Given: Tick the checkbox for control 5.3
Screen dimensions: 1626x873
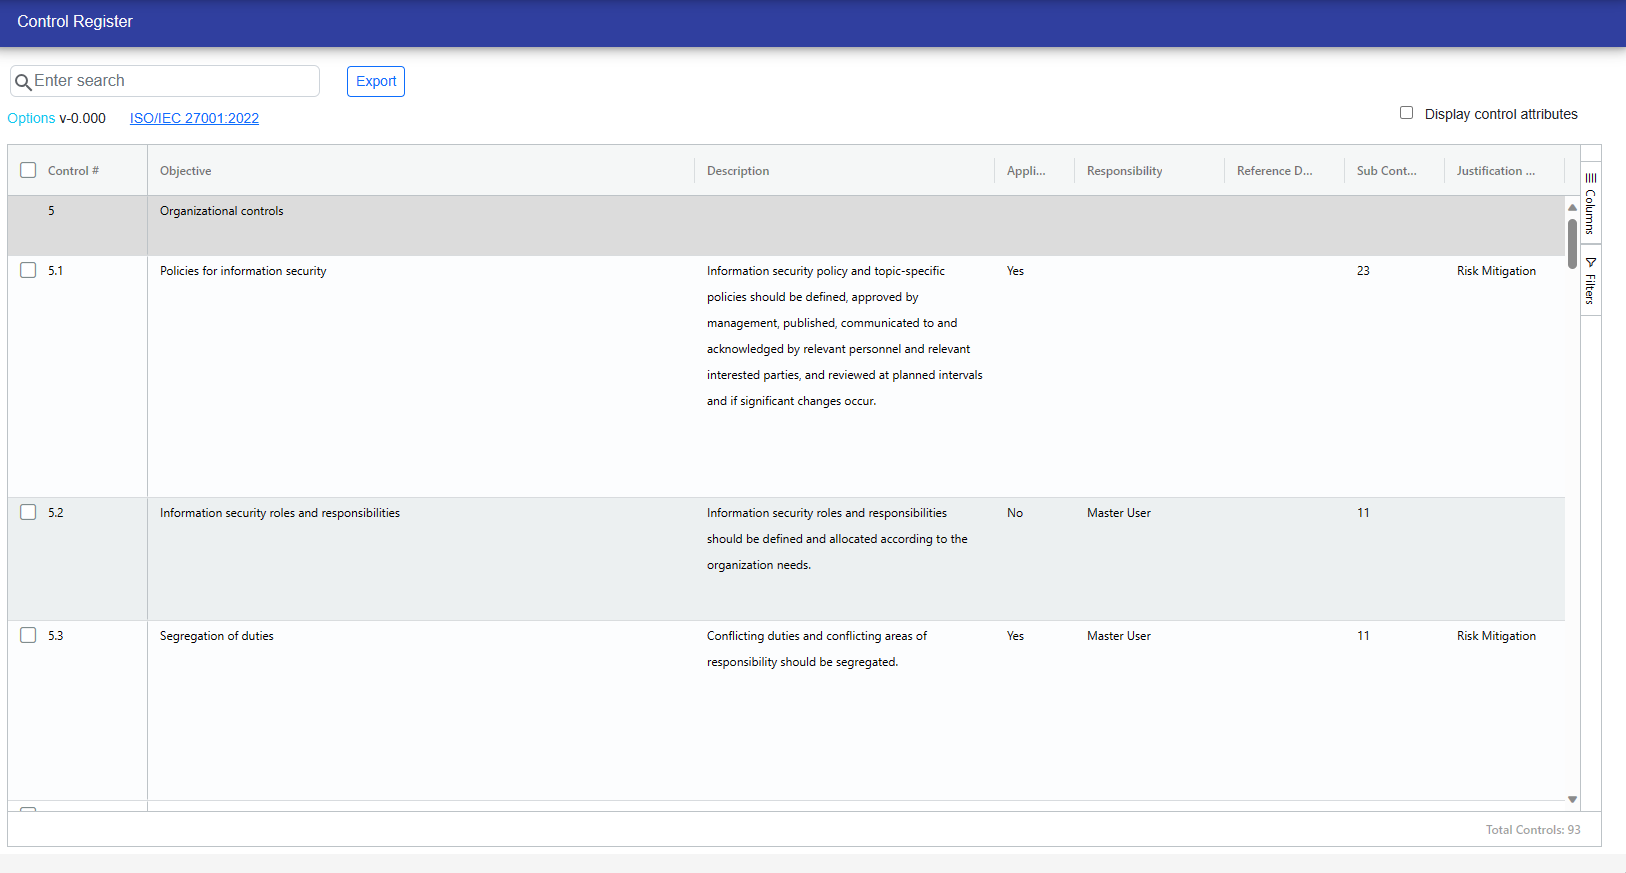Looking at the screenshot, I should (28, 636).
